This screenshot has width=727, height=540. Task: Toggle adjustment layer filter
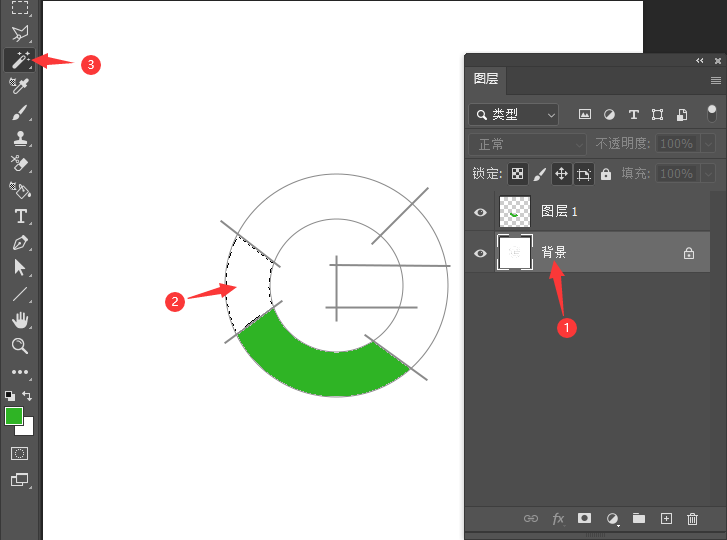[609, 114]
